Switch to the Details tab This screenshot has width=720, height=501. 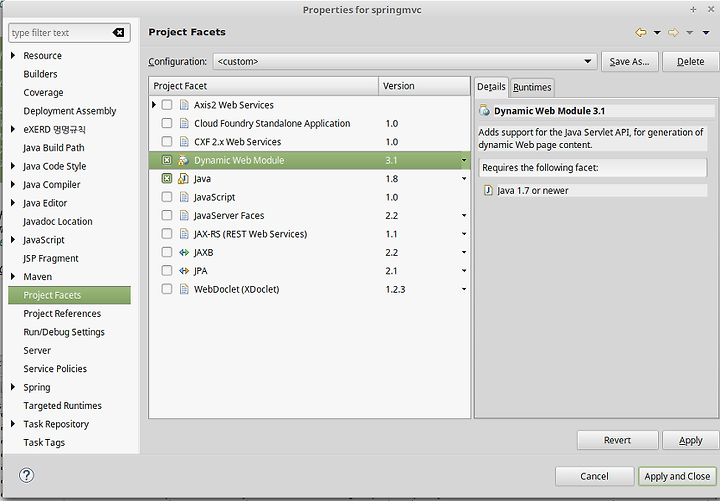tap(491, 87)
